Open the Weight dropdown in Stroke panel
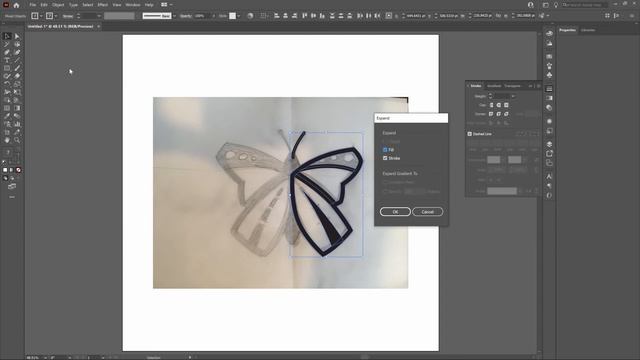Viewport: 640px width, 360px height. [x=513, y=96]
